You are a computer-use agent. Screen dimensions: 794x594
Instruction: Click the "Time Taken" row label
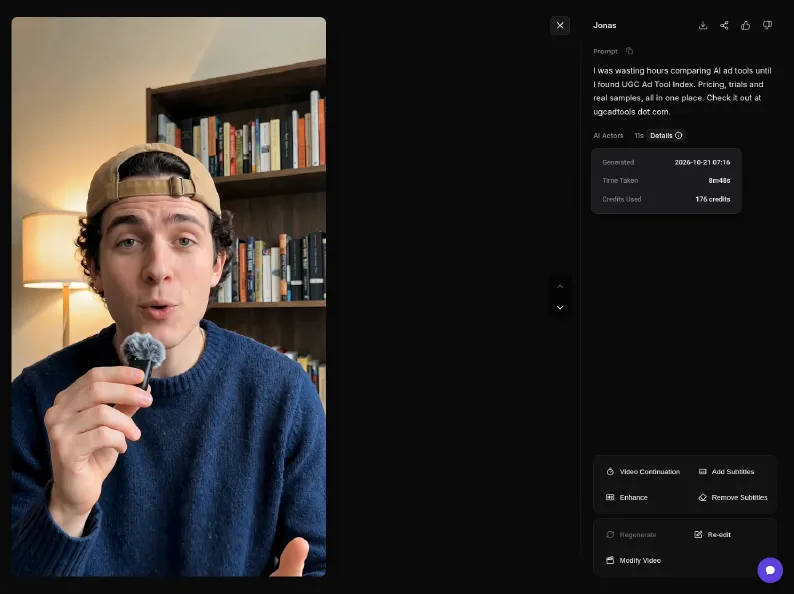click(620, 181)
